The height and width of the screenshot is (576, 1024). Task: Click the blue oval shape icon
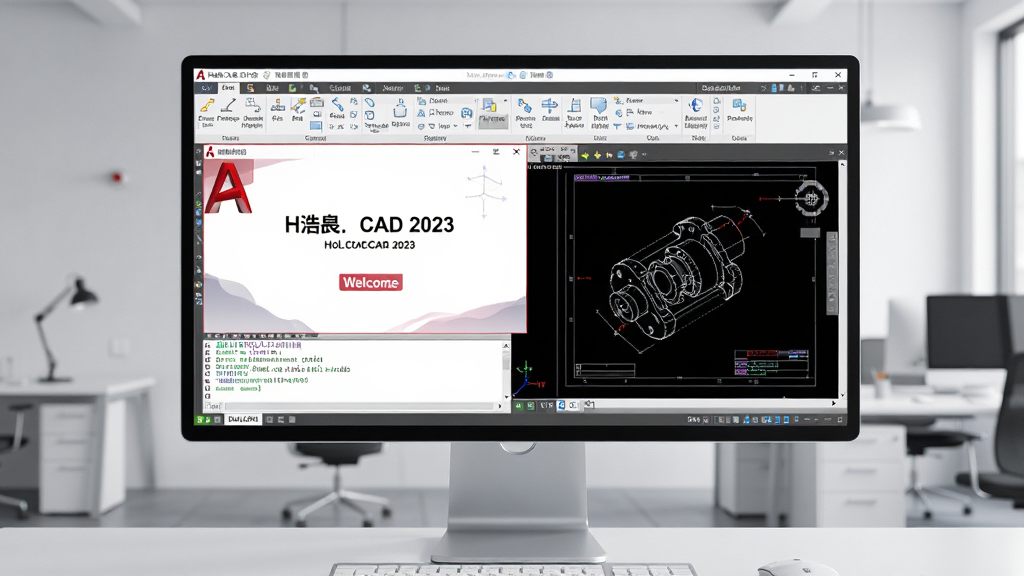point(370,103)
